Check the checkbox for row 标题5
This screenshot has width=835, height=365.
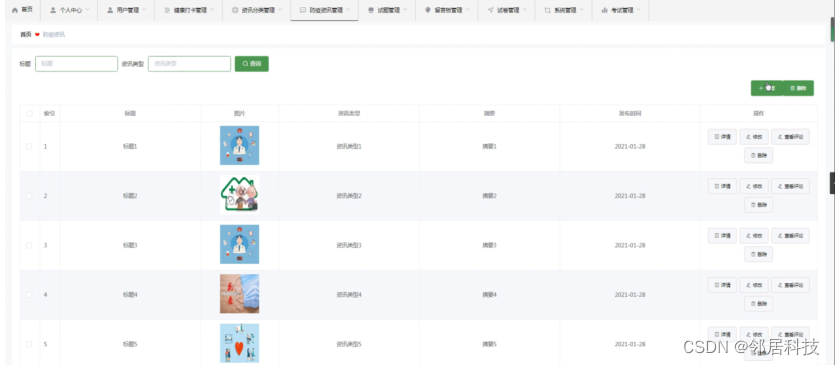point(30,344)
